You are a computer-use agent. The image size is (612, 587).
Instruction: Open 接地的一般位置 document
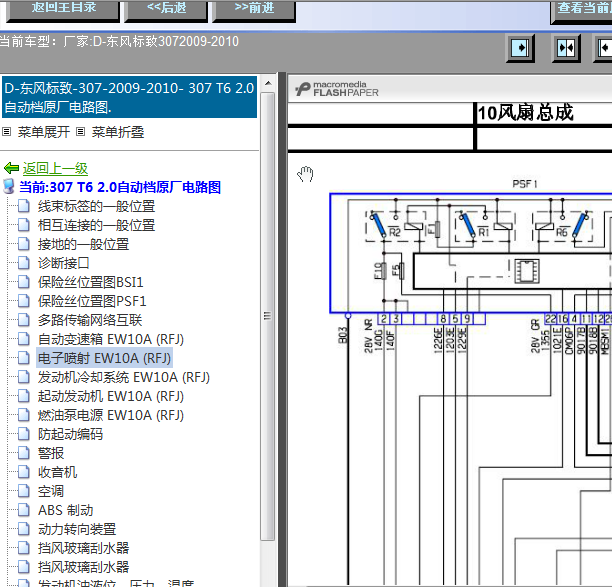[83, 244]
